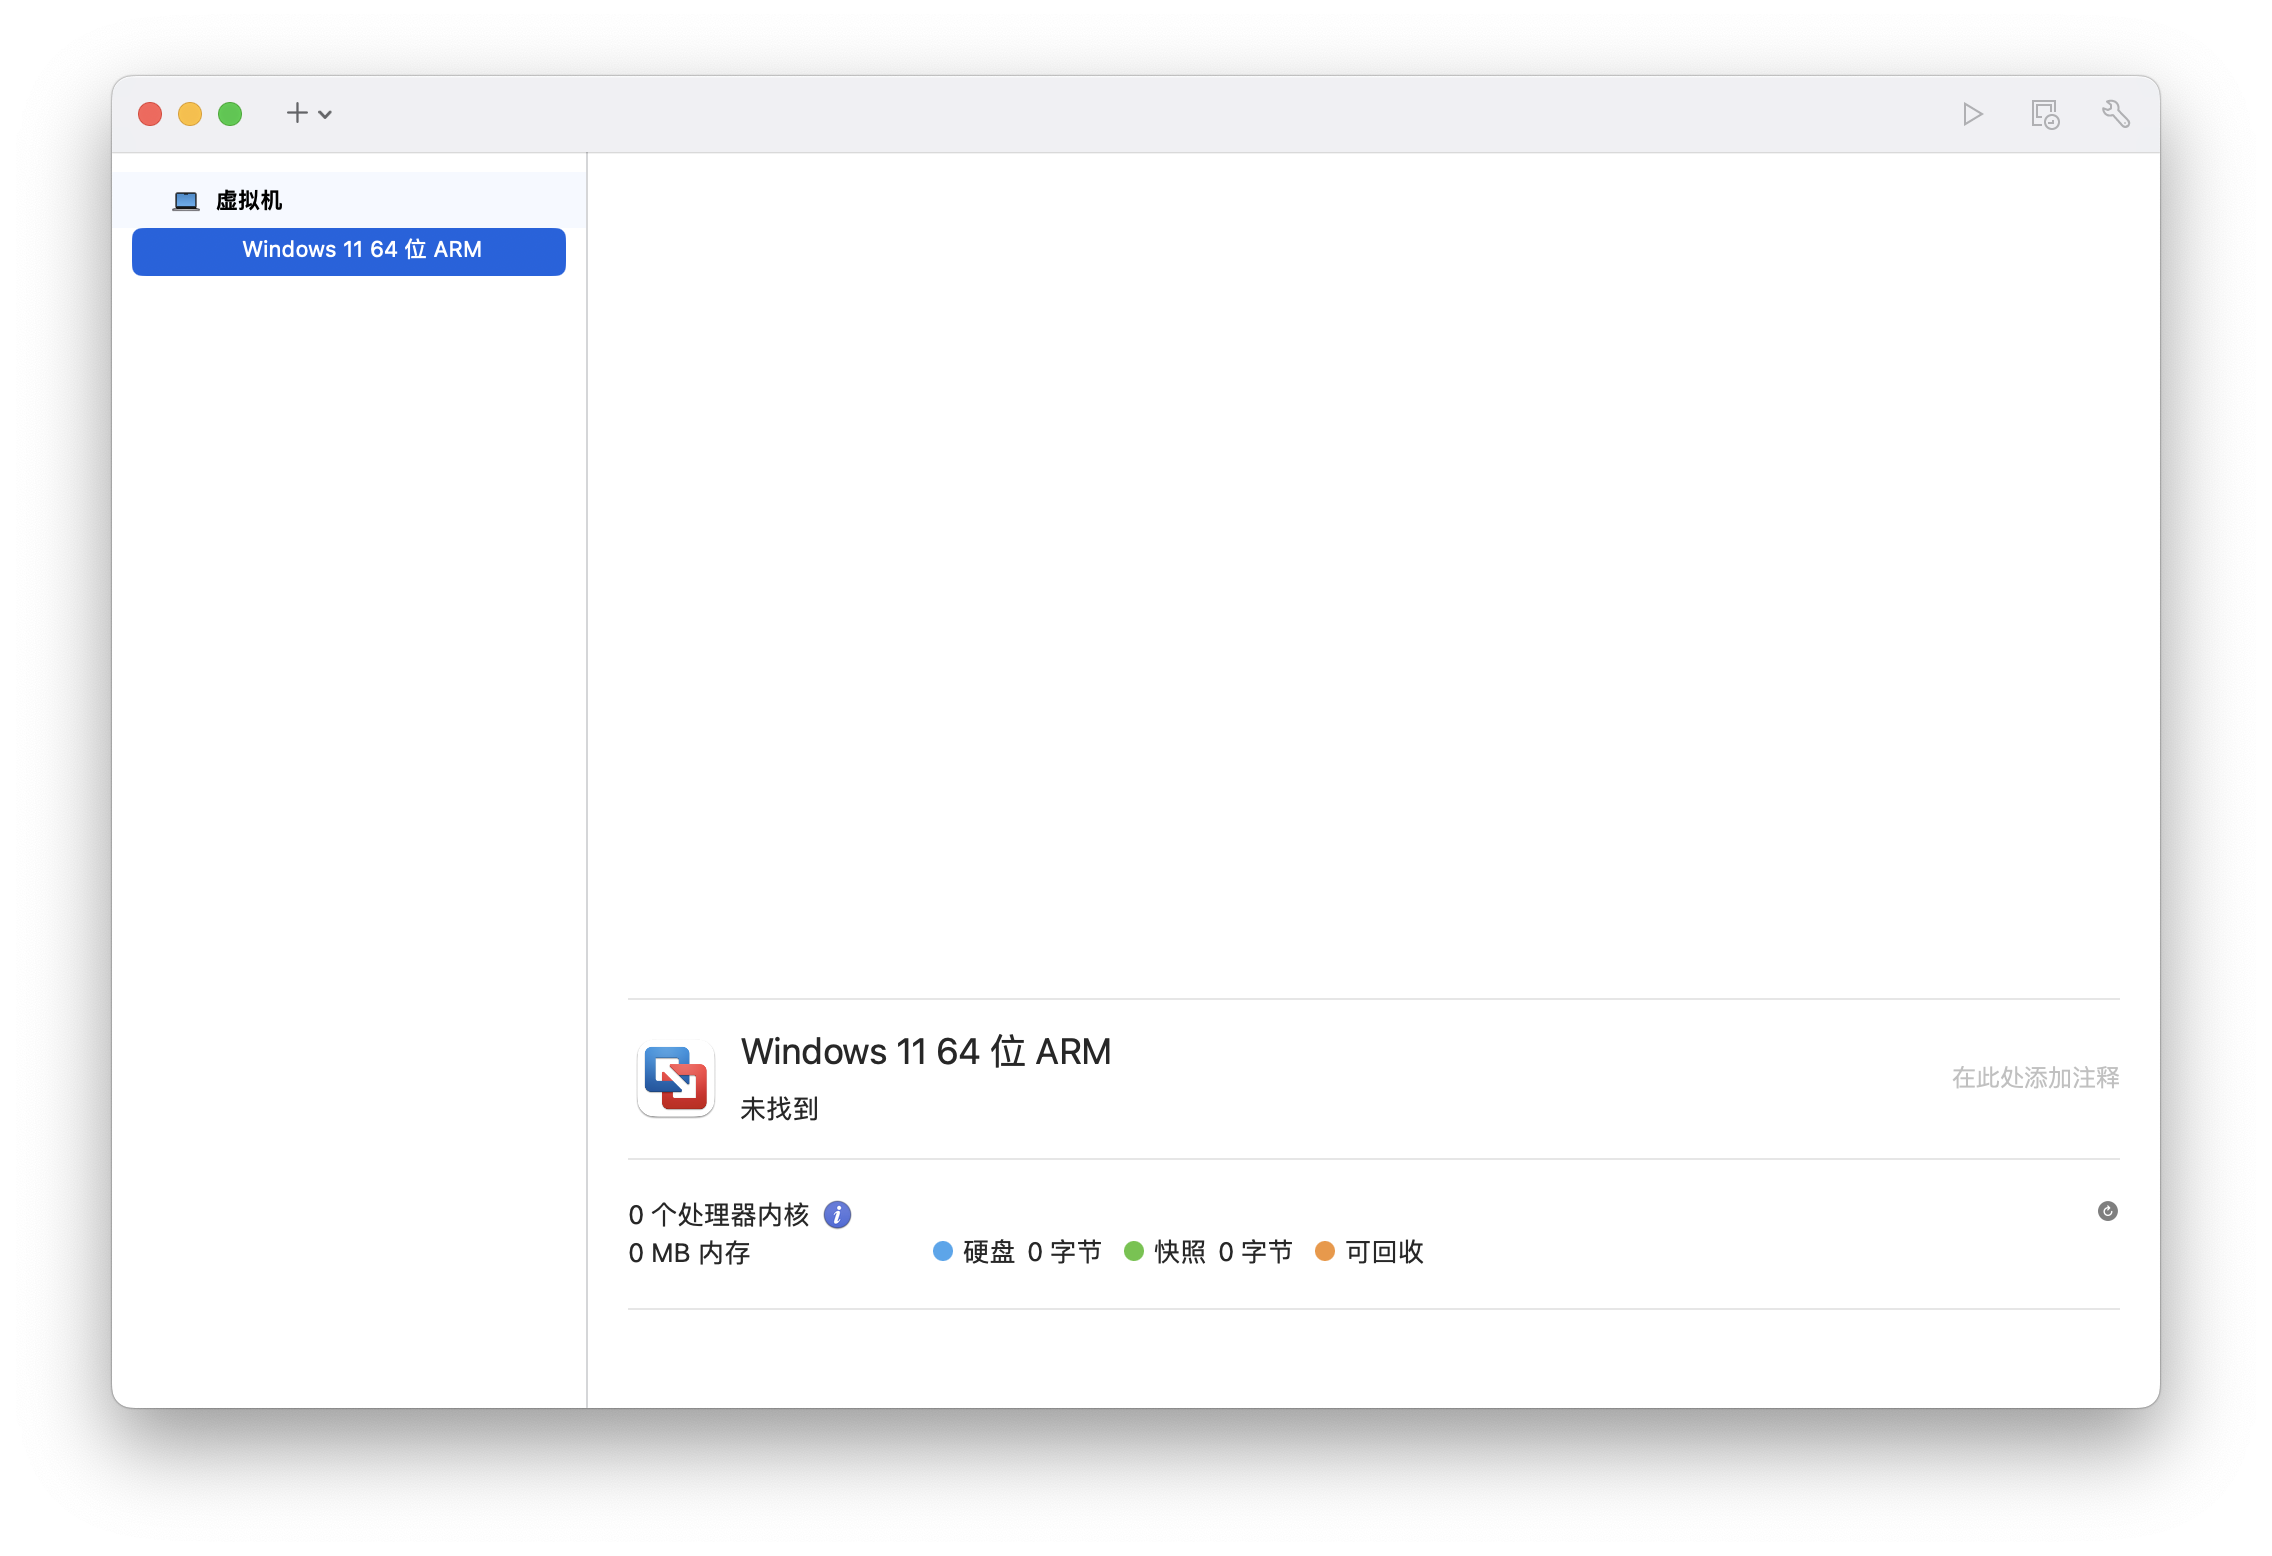Image resolution: width=2272 pixels, height=1556 pixels.
Task: Click the VMware Fusion logo thumbnail
Action: click(676, 1079)
